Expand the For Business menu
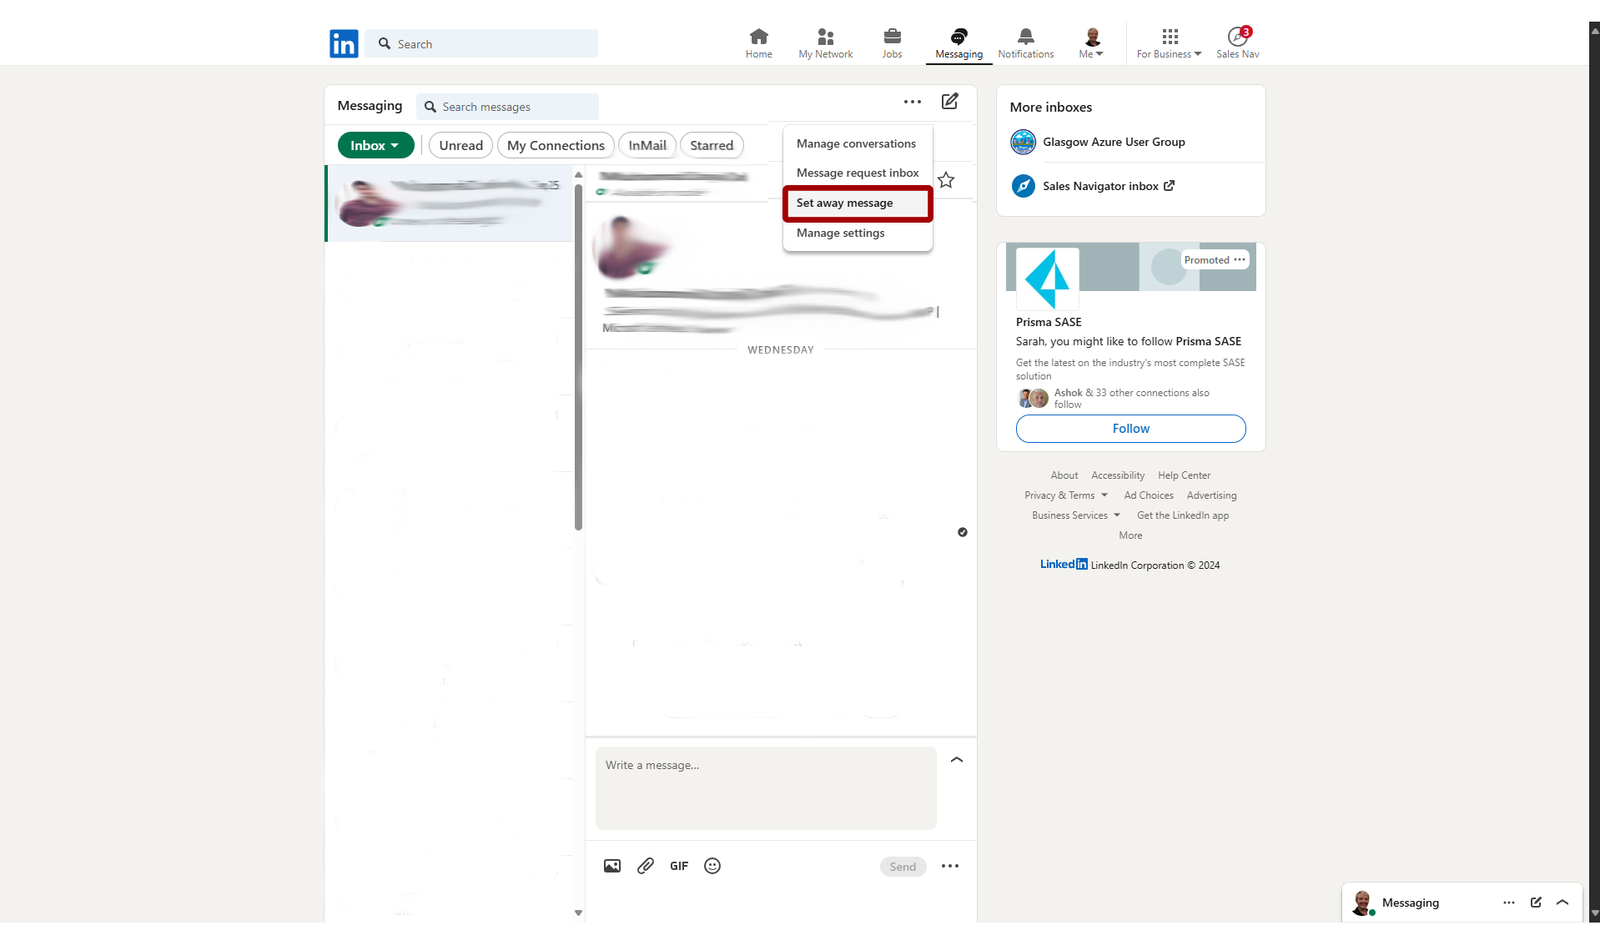This screenshot has width=1600, height=945. point(1167,43)
